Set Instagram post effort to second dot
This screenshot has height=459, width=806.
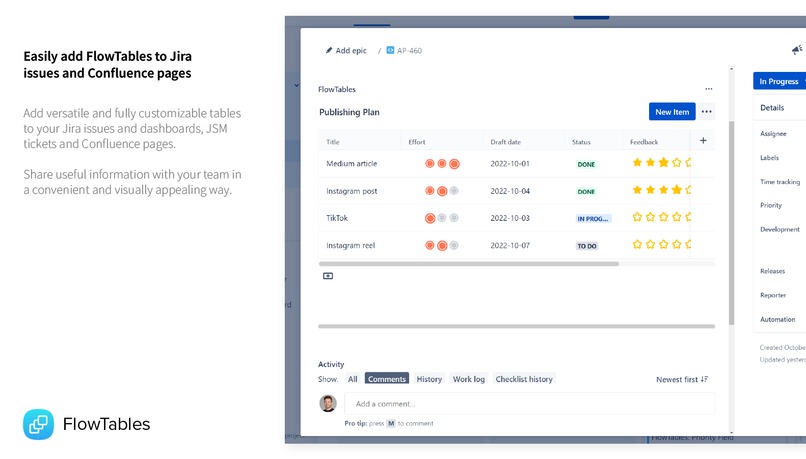(442, 191)
